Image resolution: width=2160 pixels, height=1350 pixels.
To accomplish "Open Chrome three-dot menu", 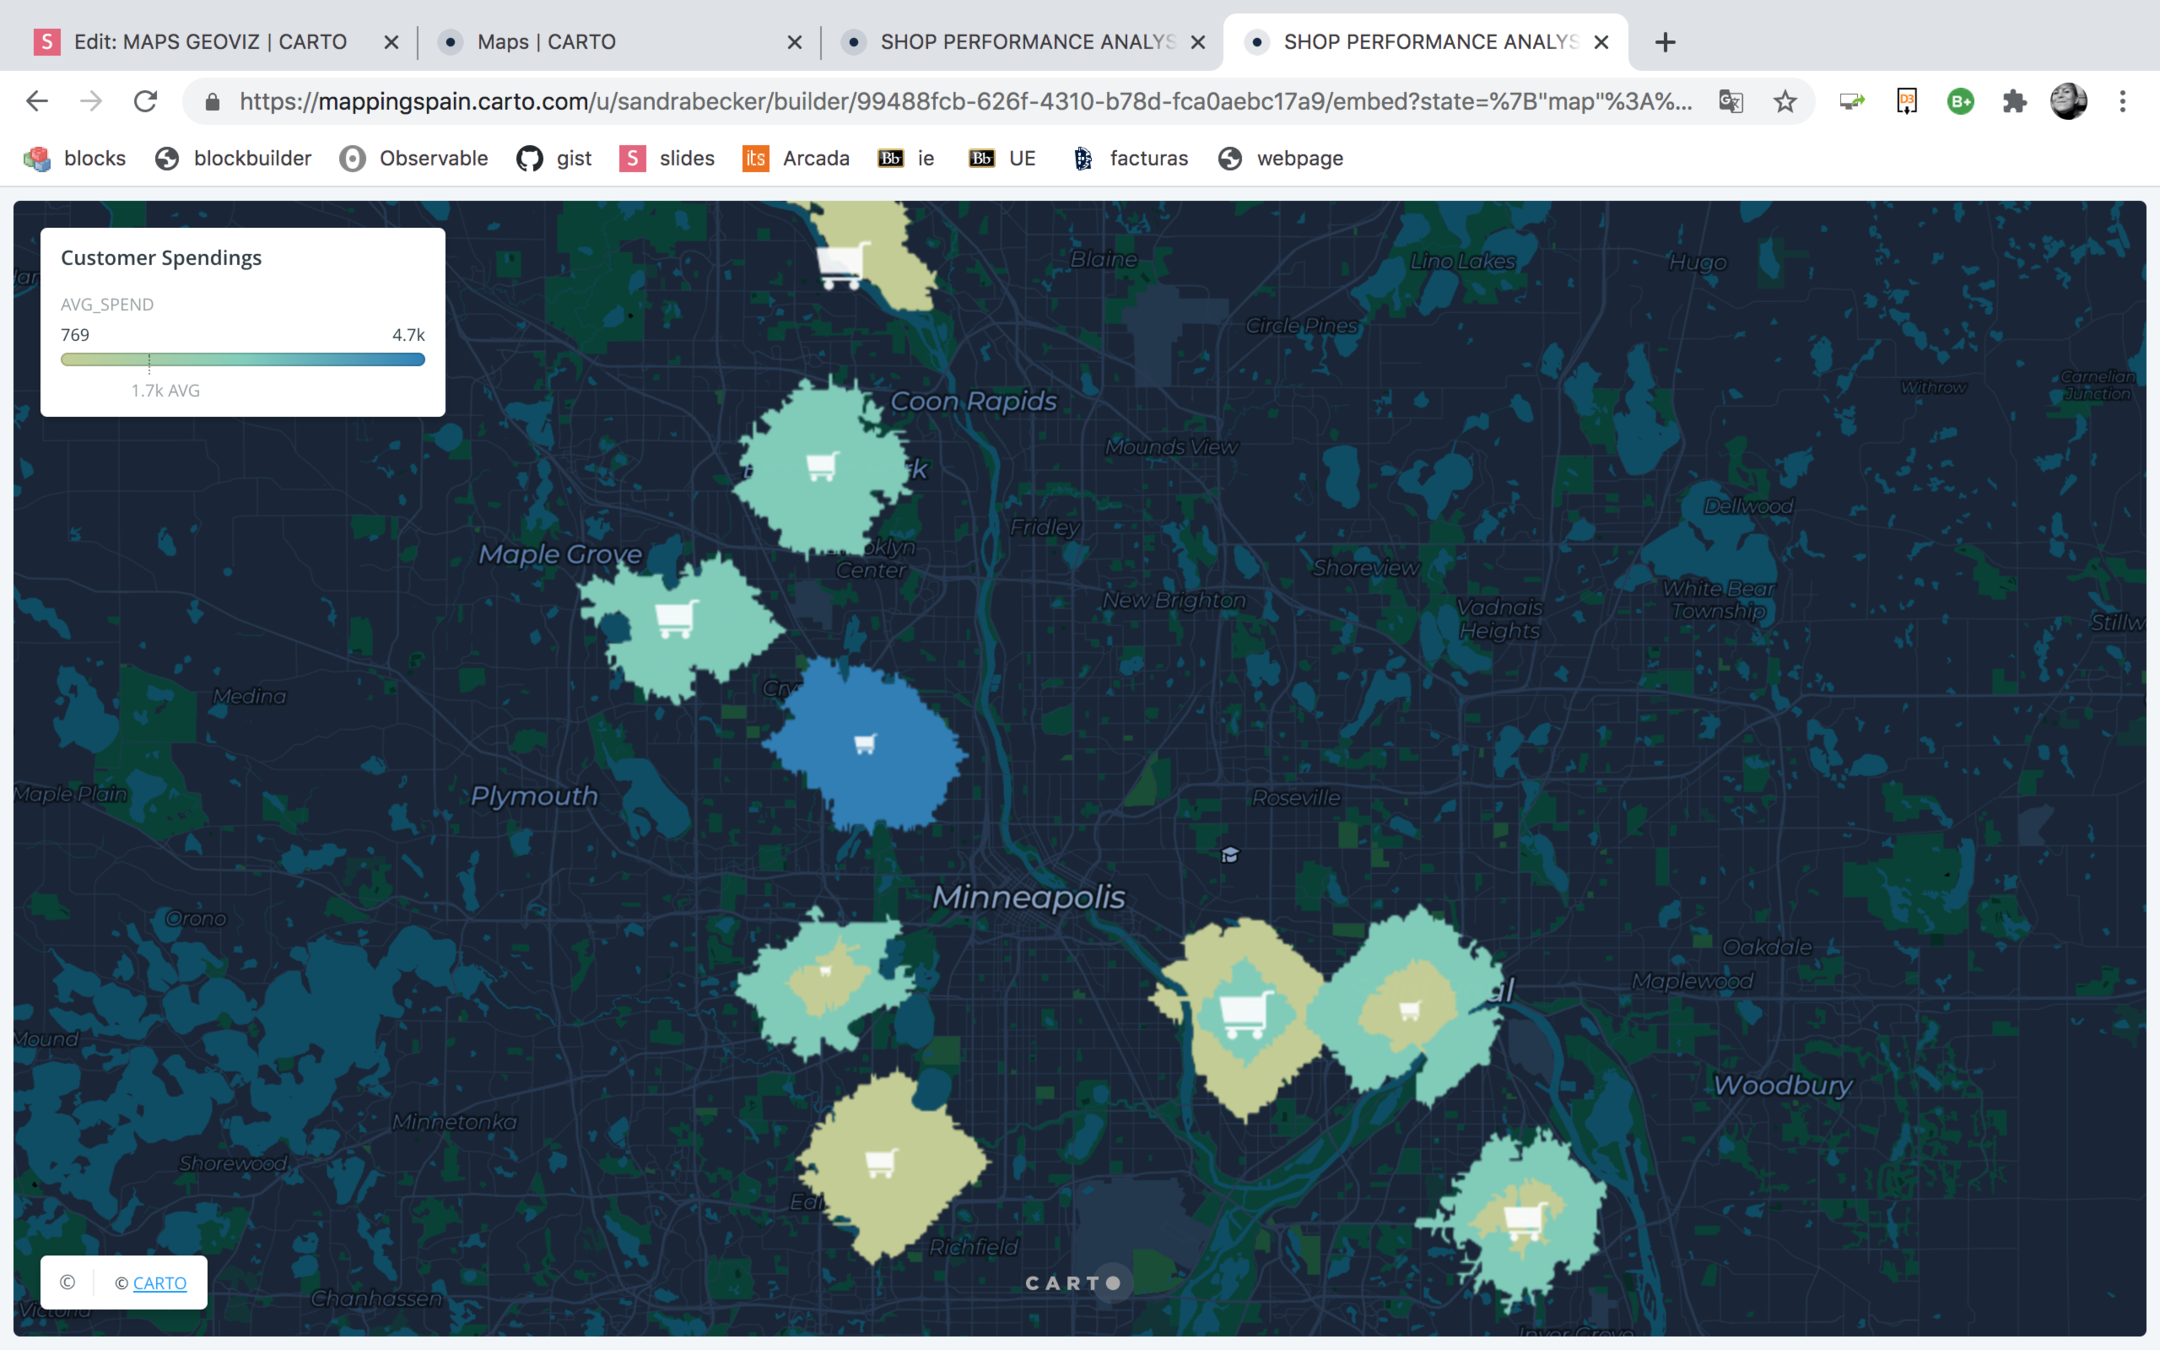I will click(2122, 101).
